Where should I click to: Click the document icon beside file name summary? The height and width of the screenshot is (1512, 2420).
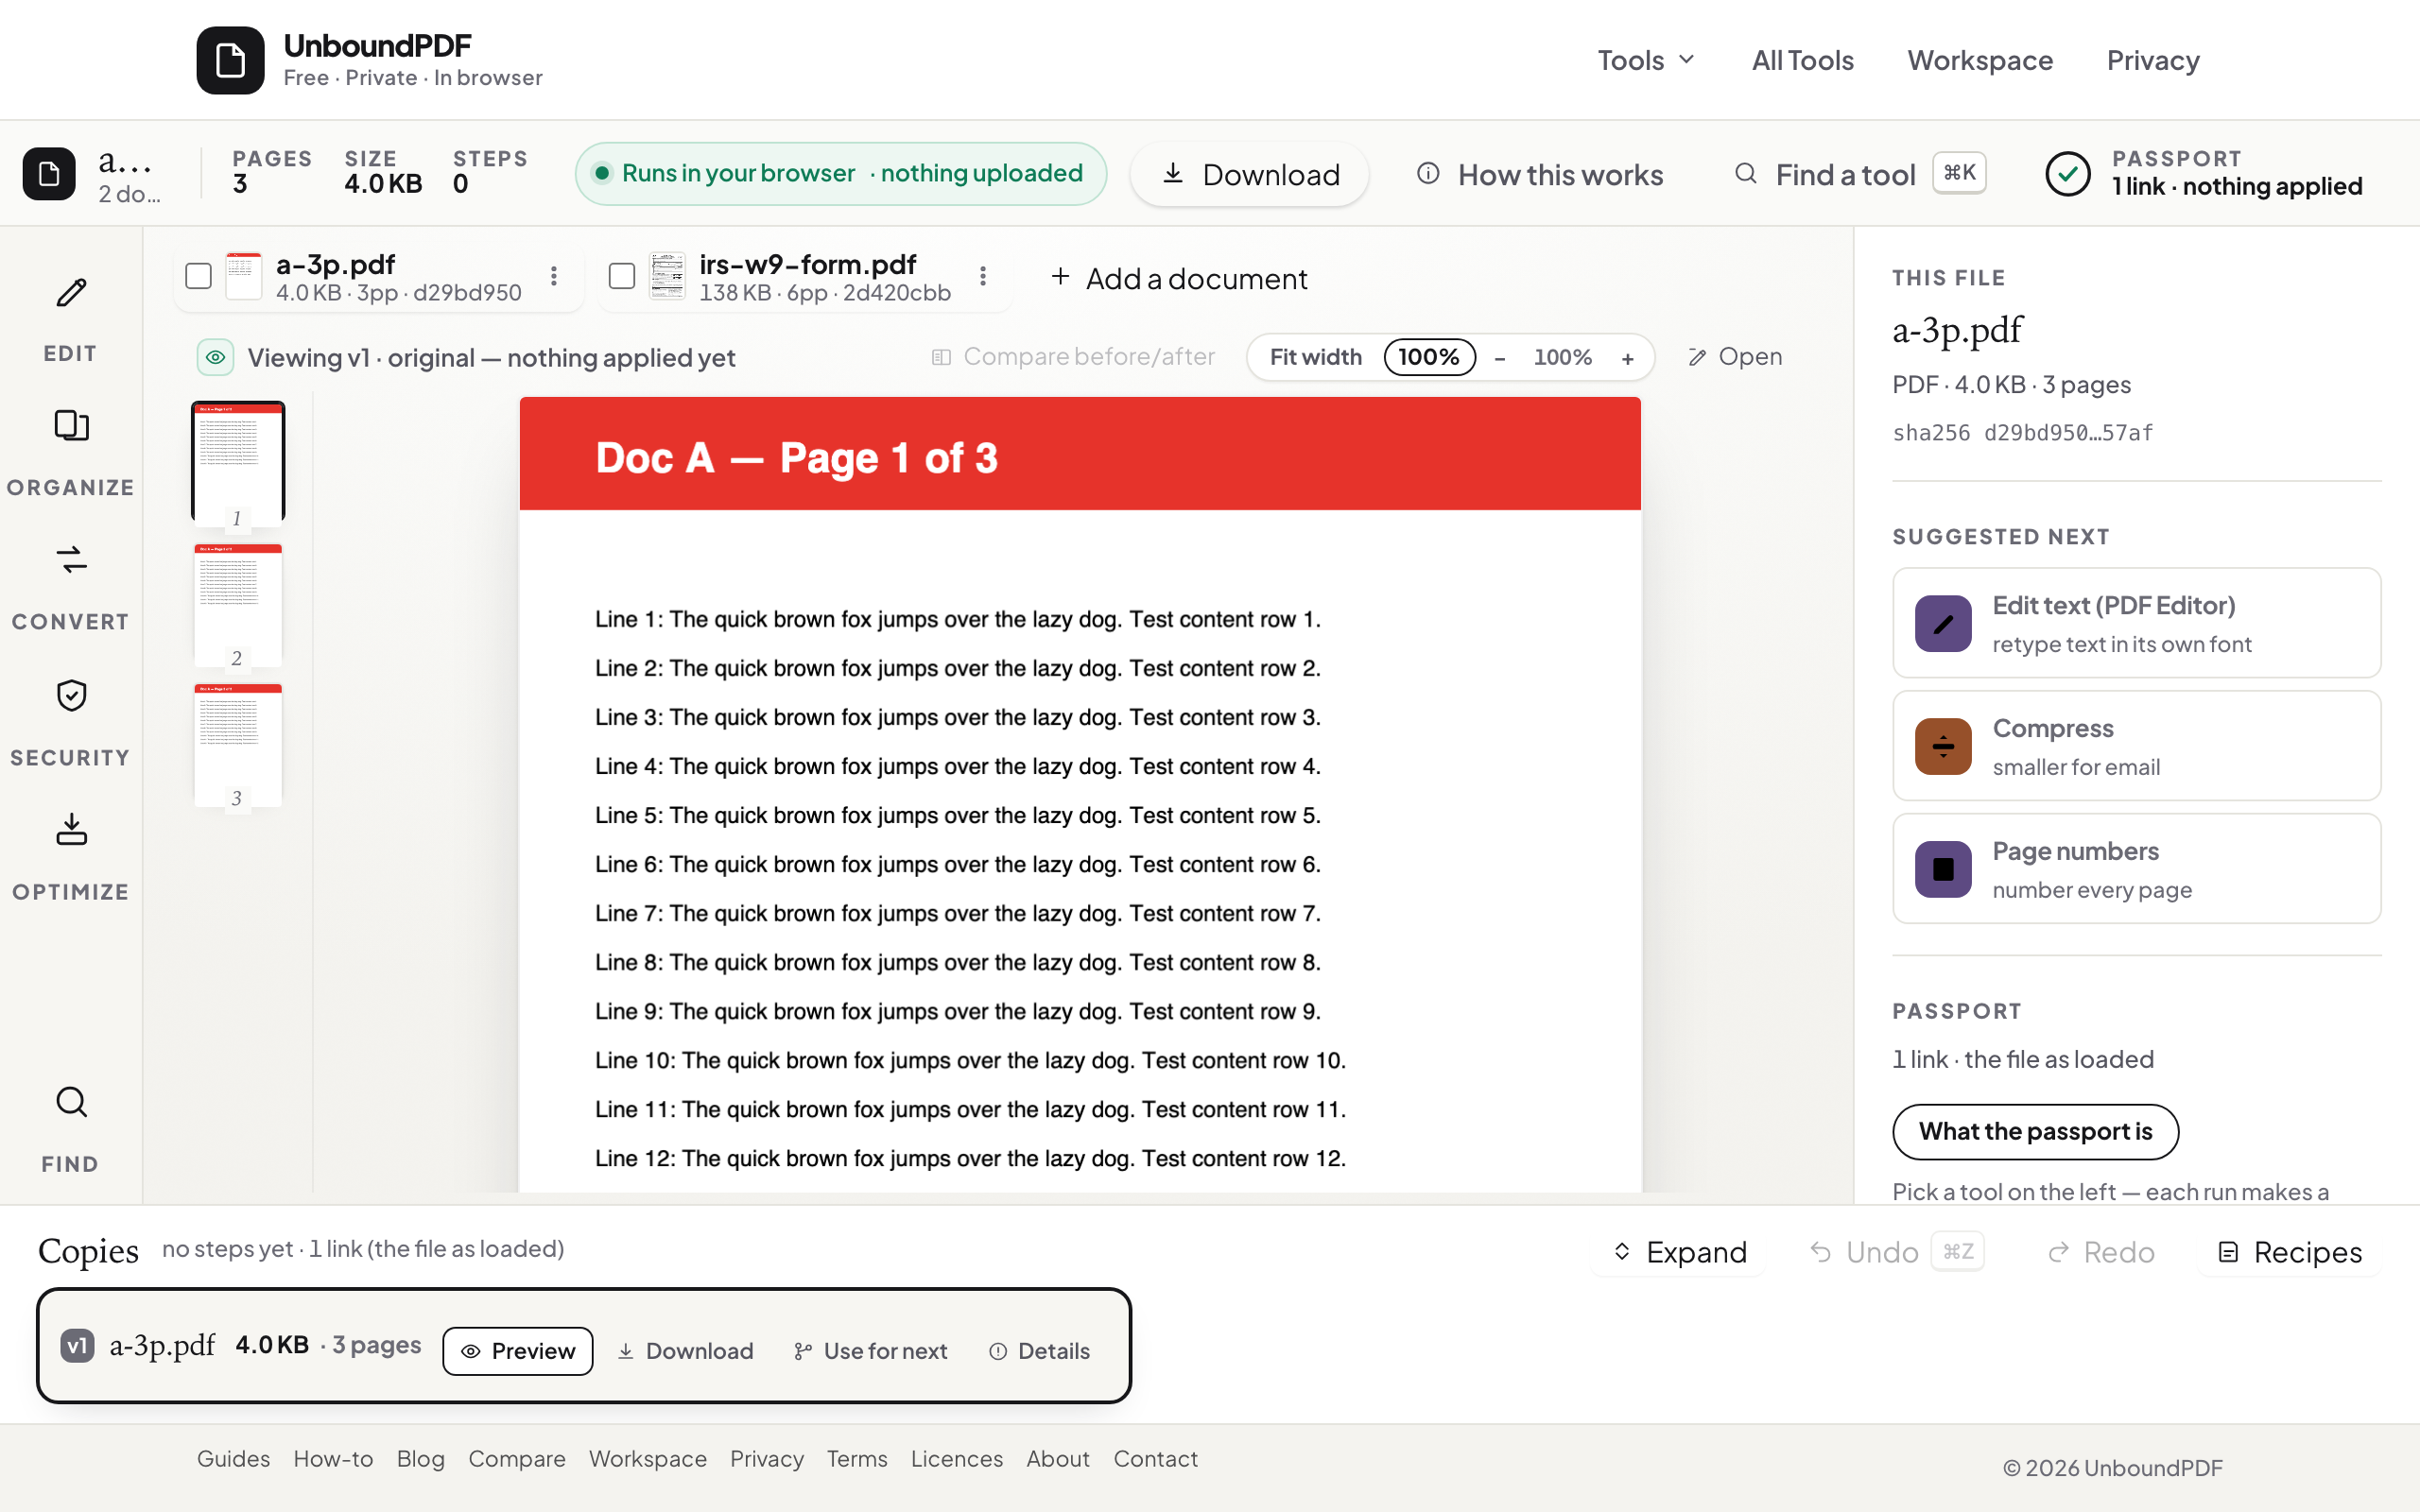click(49, 174)
